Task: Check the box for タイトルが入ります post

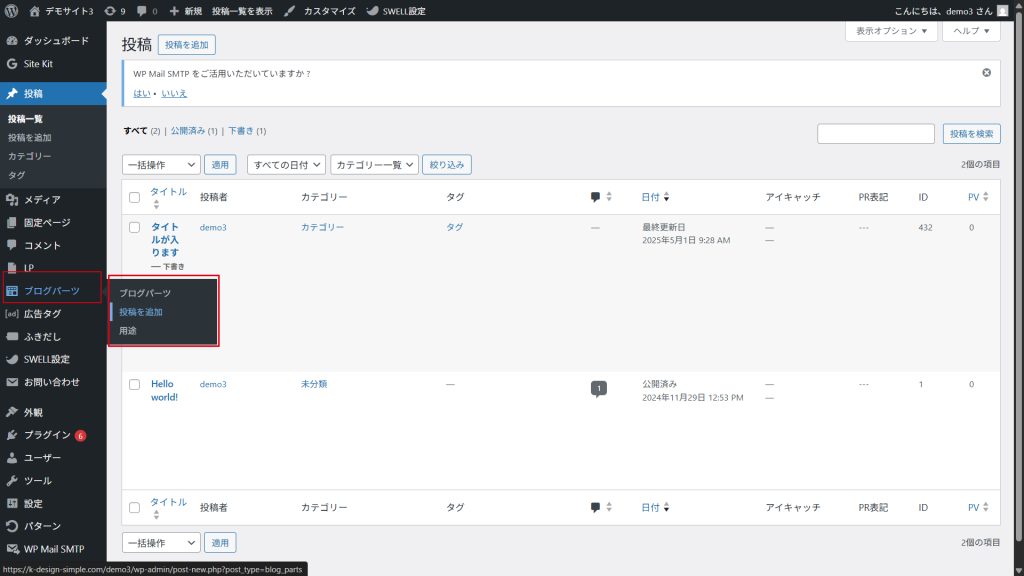Action: 134,228
